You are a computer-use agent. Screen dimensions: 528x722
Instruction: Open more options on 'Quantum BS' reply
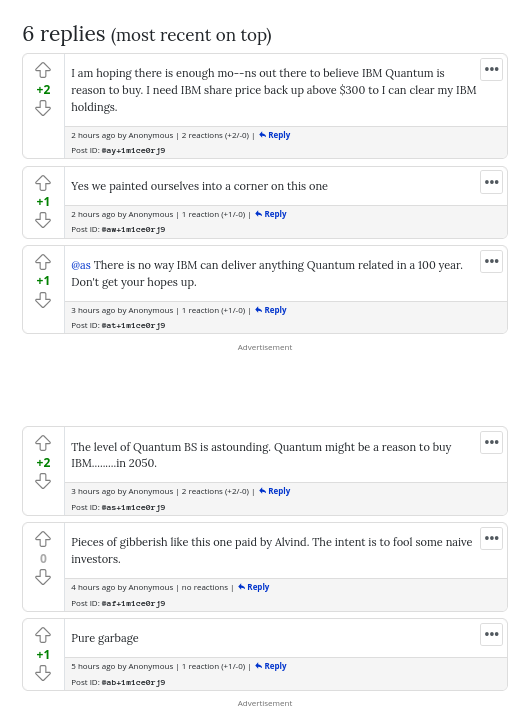[x=491, y=442]
